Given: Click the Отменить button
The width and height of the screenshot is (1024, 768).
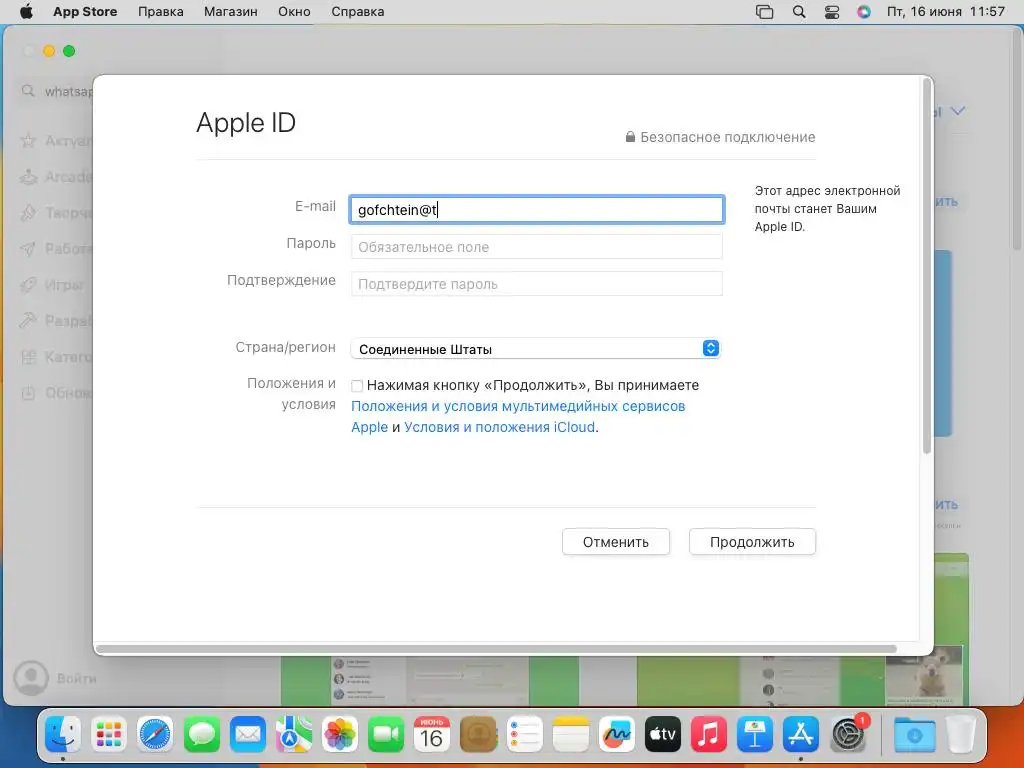Looking at the screenshot, I should 616,542.
